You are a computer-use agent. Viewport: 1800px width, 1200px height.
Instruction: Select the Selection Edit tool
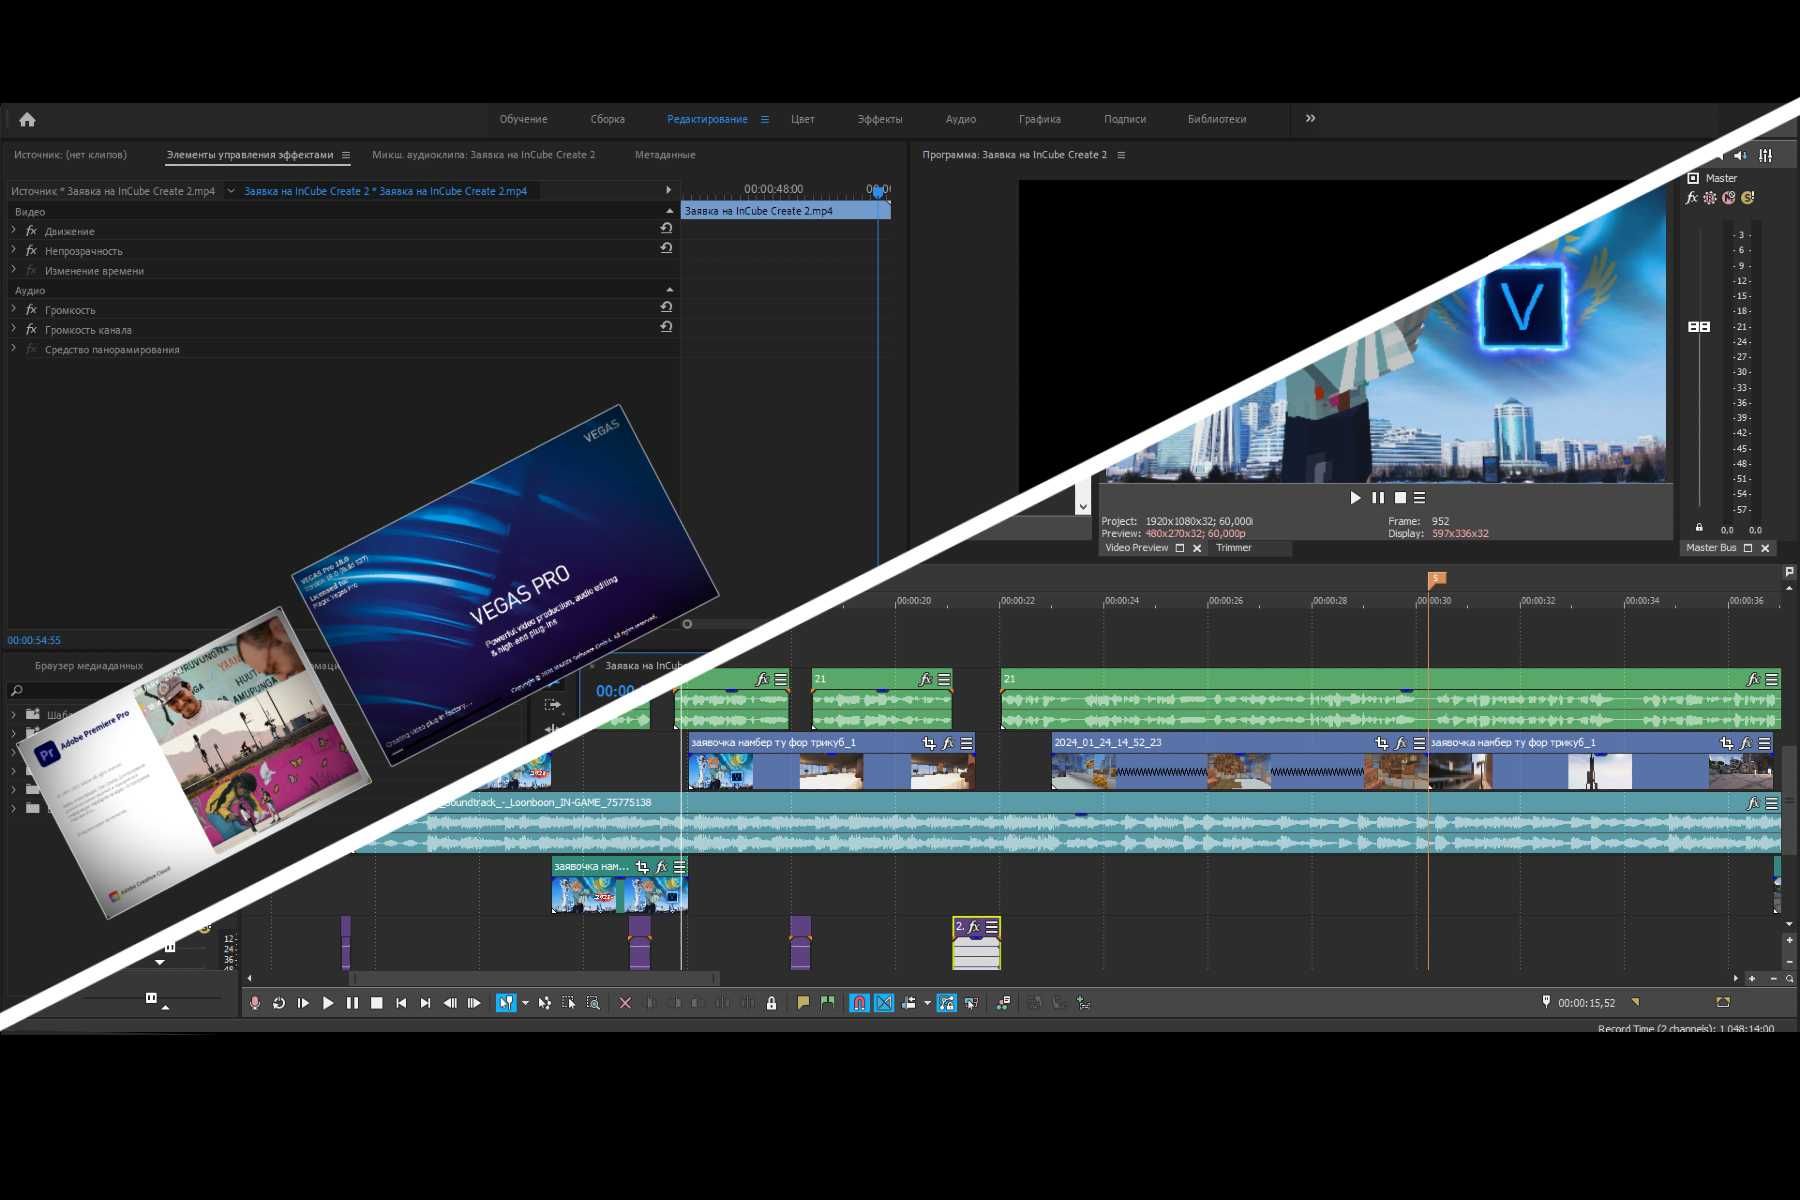[x=569, y=1003]
